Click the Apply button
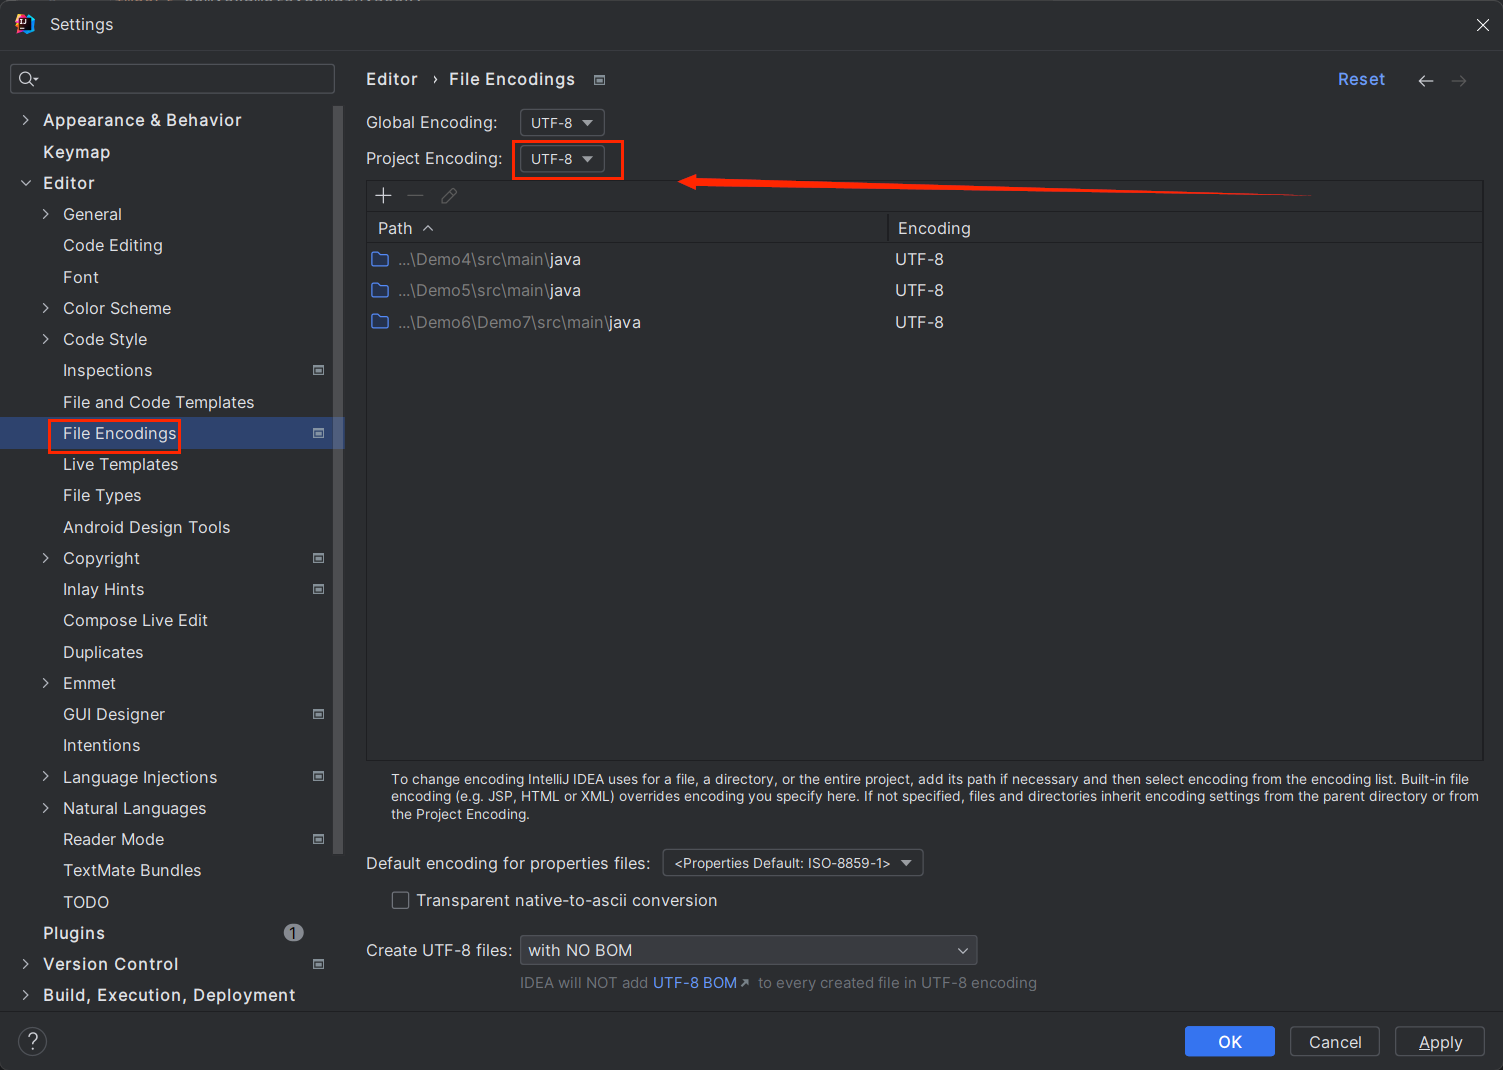The width and height of the screenshot is (1503, 1070). [1440, 1041]
